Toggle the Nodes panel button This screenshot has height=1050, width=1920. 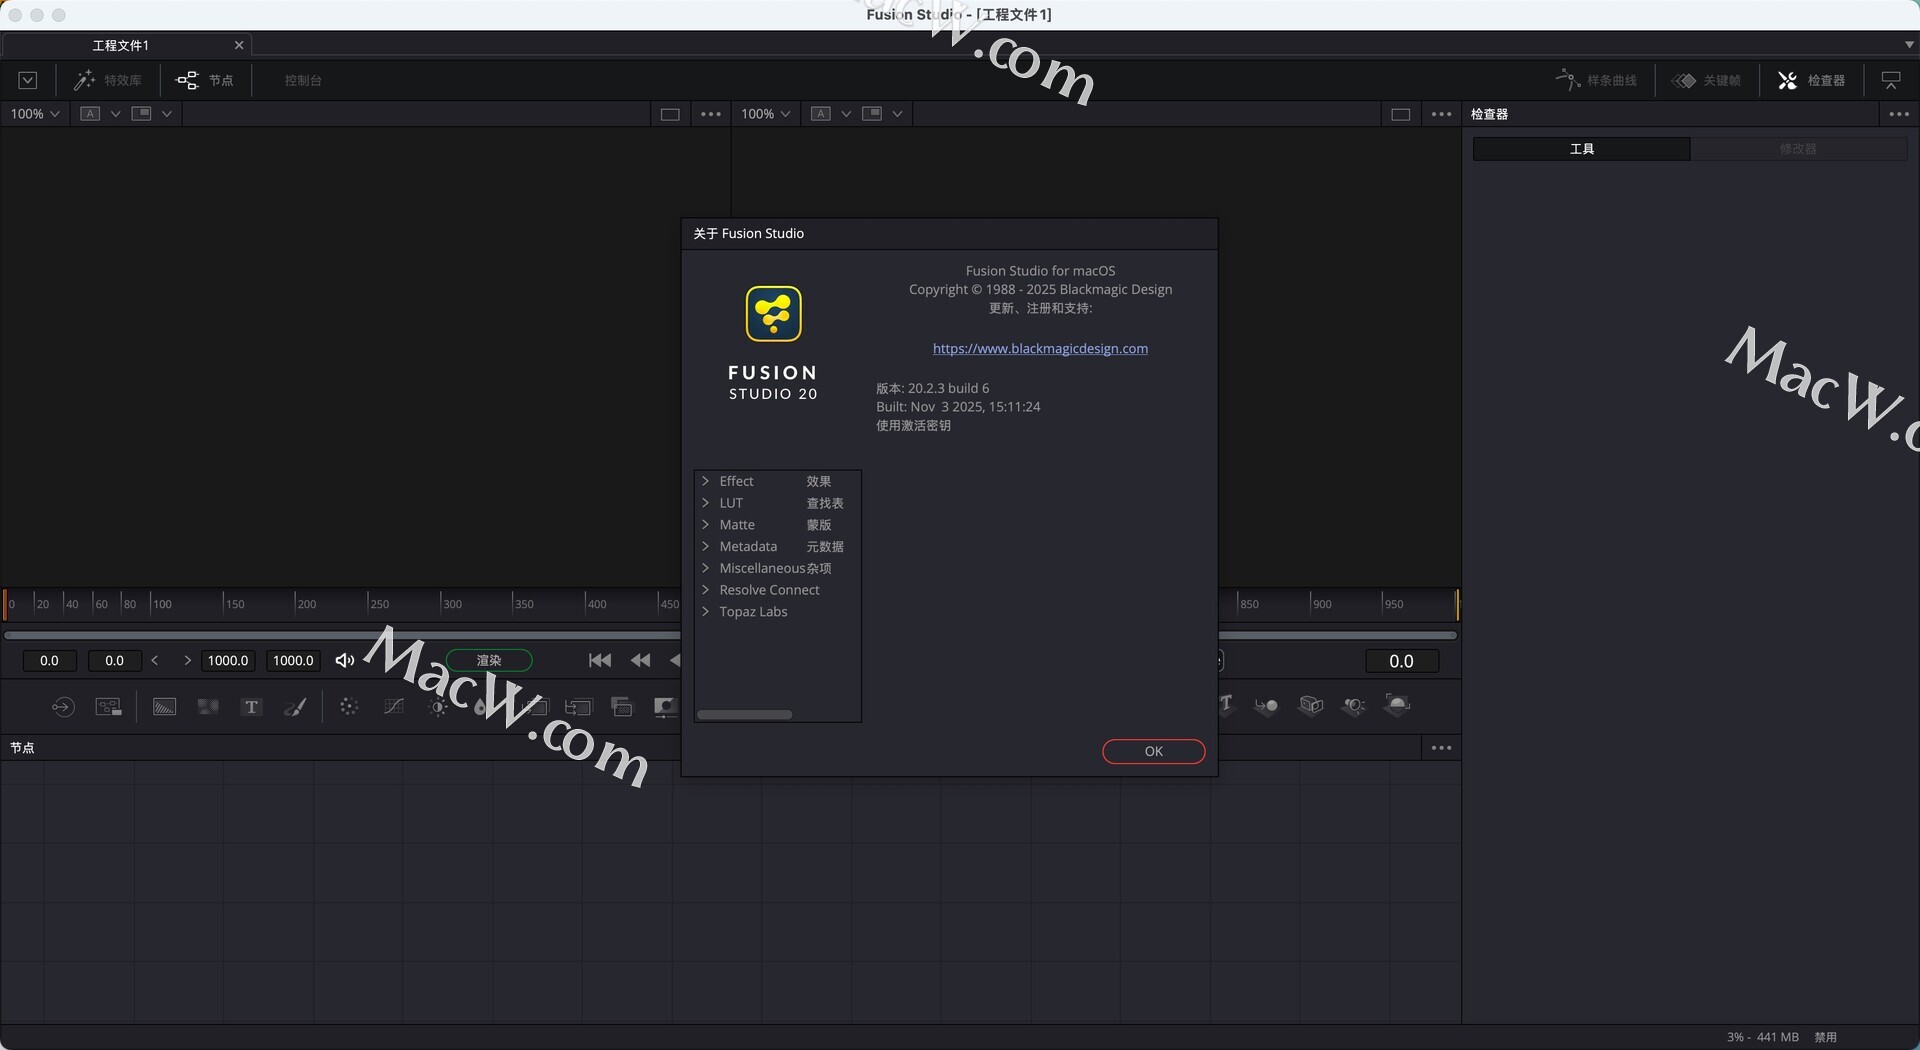(205, 80)
